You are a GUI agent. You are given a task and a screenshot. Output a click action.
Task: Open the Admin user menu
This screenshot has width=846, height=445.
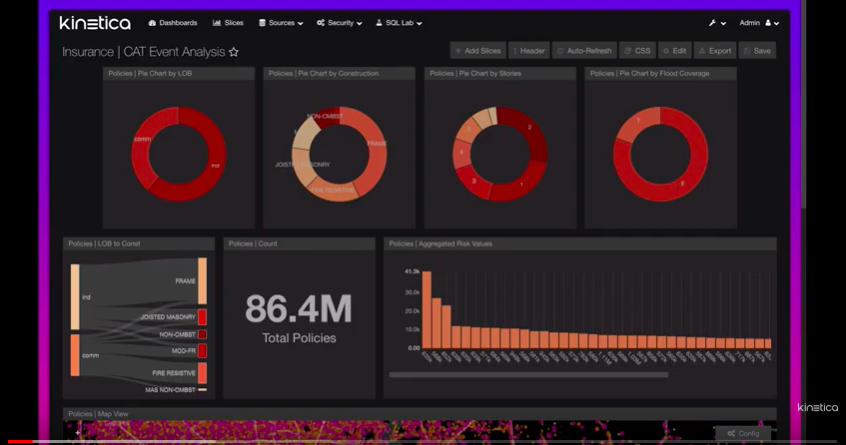coord(759,23)
